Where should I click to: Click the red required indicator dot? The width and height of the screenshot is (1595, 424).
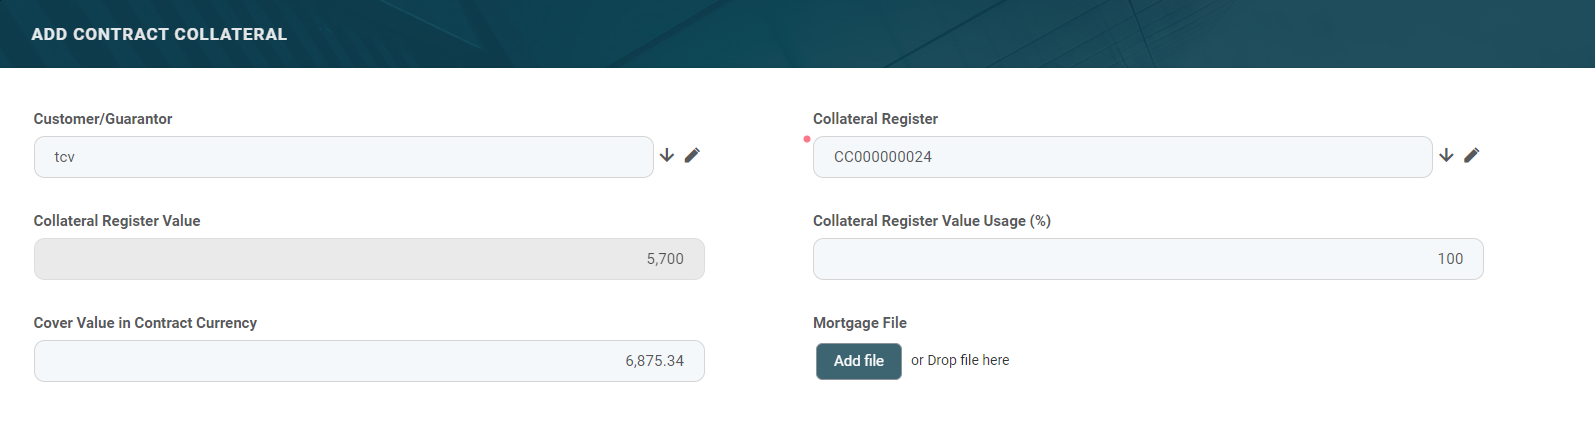tap(807, 139)
